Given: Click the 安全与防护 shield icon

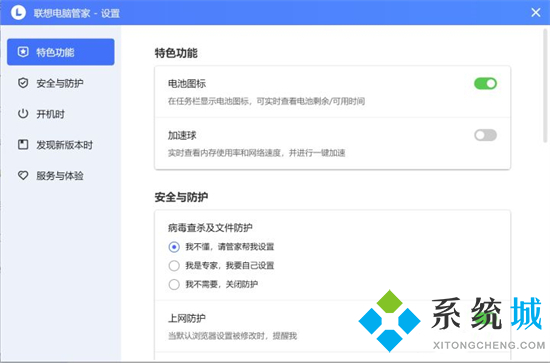Looking at the screenshot, I should tap(23, 83).
